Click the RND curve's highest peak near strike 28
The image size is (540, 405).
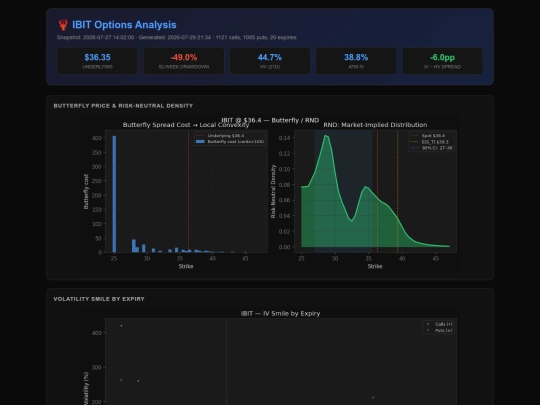(325, 136)
